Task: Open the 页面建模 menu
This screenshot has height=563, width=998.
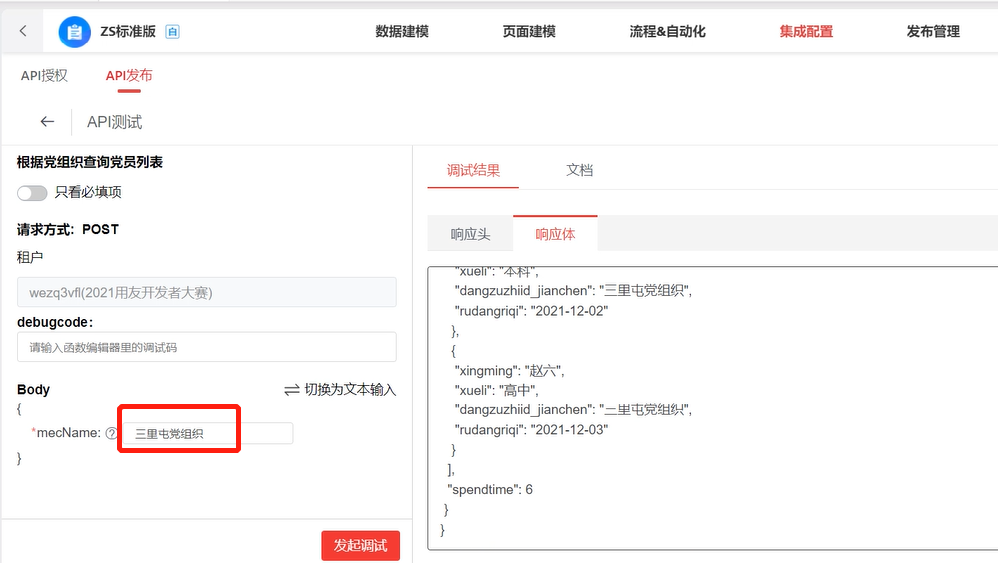Action: pyautogui.click(x=529, y=31)
